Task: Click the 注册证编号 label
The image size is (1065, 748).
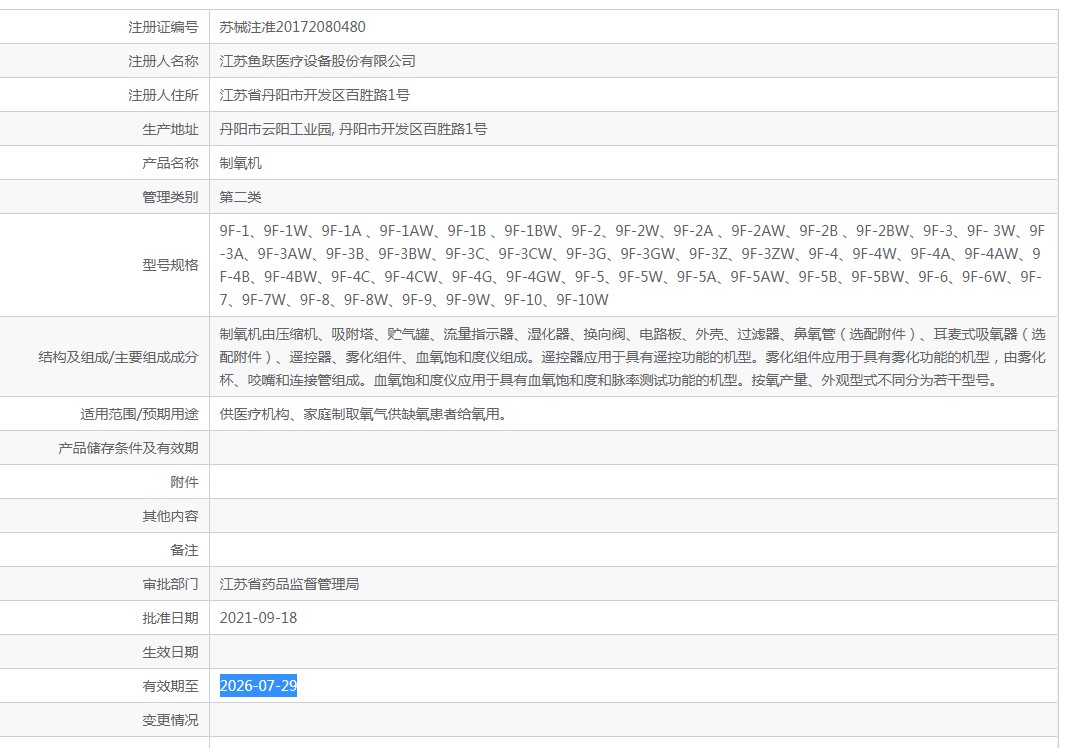Action: coord(163,27)
